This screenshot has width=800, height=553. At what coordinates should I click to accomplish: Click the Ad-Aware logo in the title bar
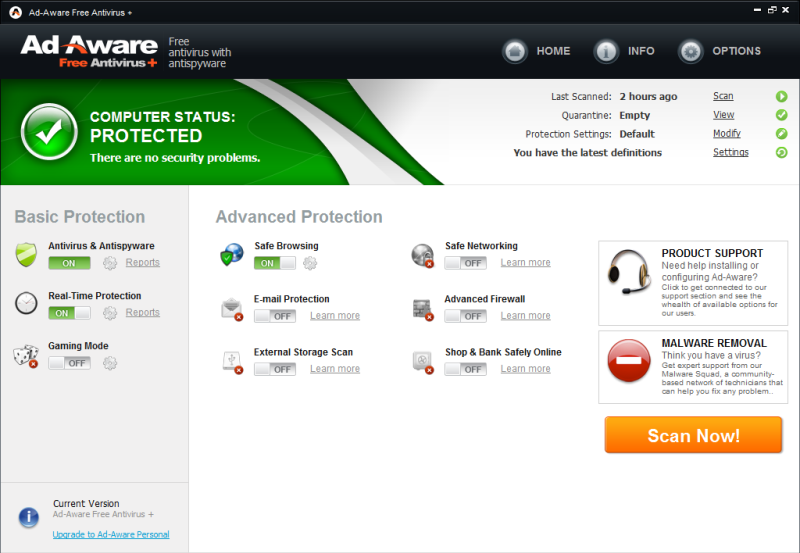tap(15, 12)
